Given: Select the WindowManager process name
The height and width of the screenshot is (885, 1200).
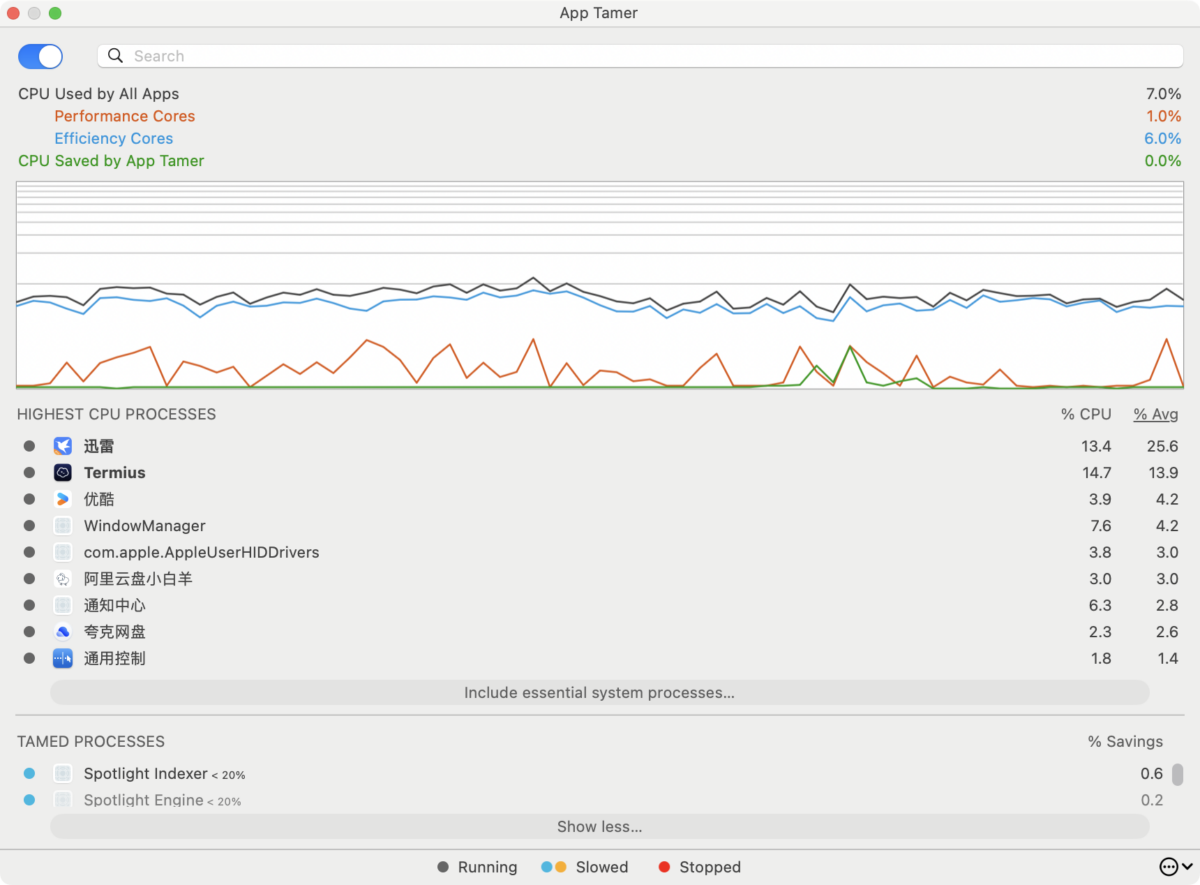Looking at the screenshot, I should (145, 525).
